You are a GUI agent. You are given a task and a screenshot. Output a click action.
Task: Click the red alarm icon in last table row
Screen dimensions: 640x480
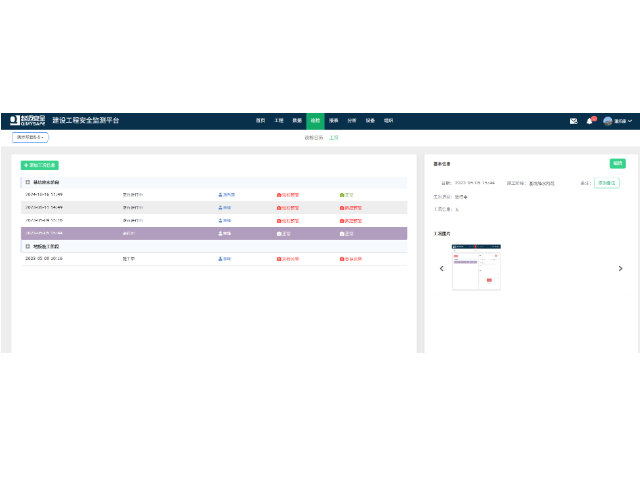tap(279, 258)
